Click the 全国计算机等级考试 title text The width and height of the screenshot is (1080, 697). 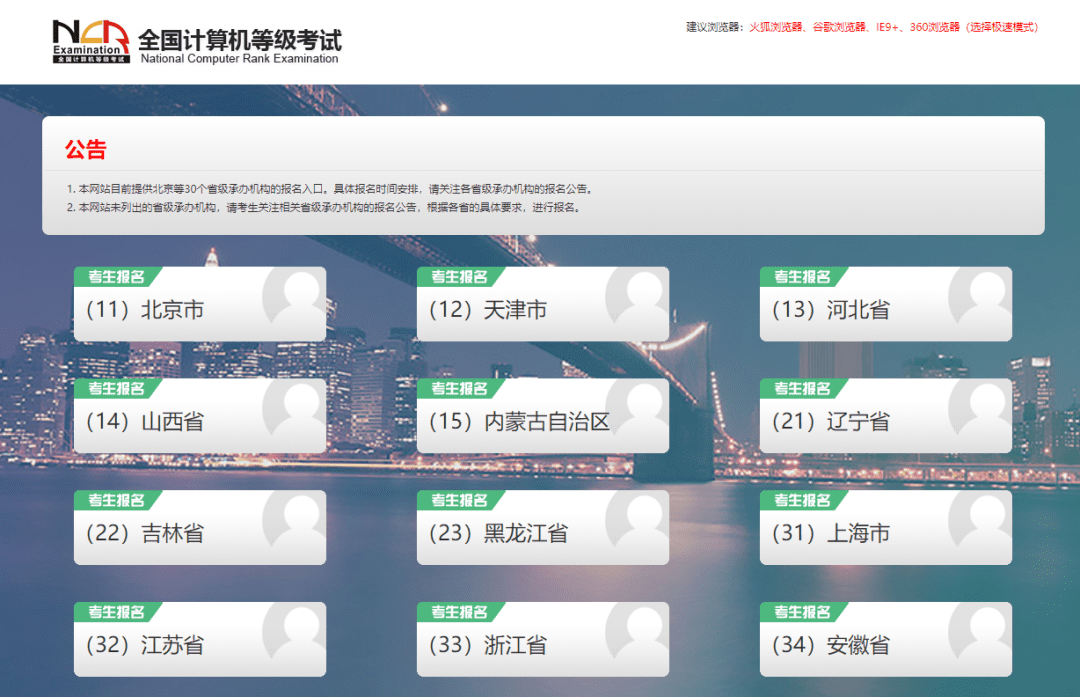pos(241,40)
